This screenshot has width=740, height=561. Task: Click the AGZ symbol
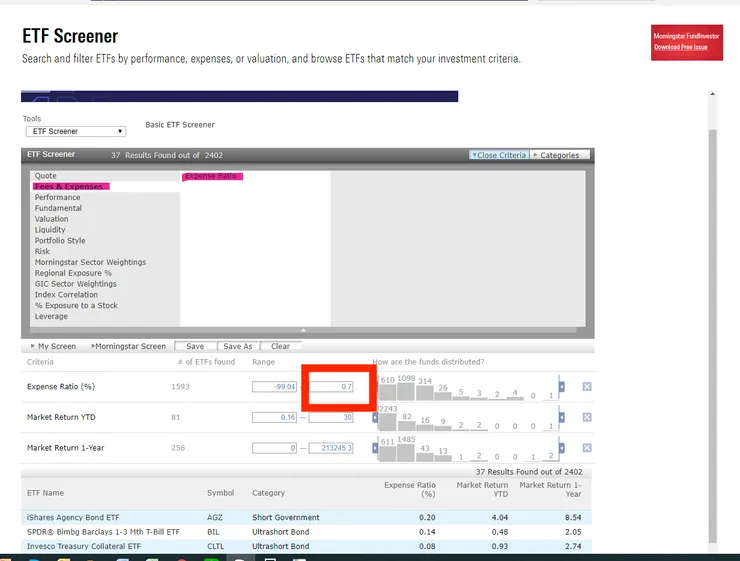click(214, 518)
